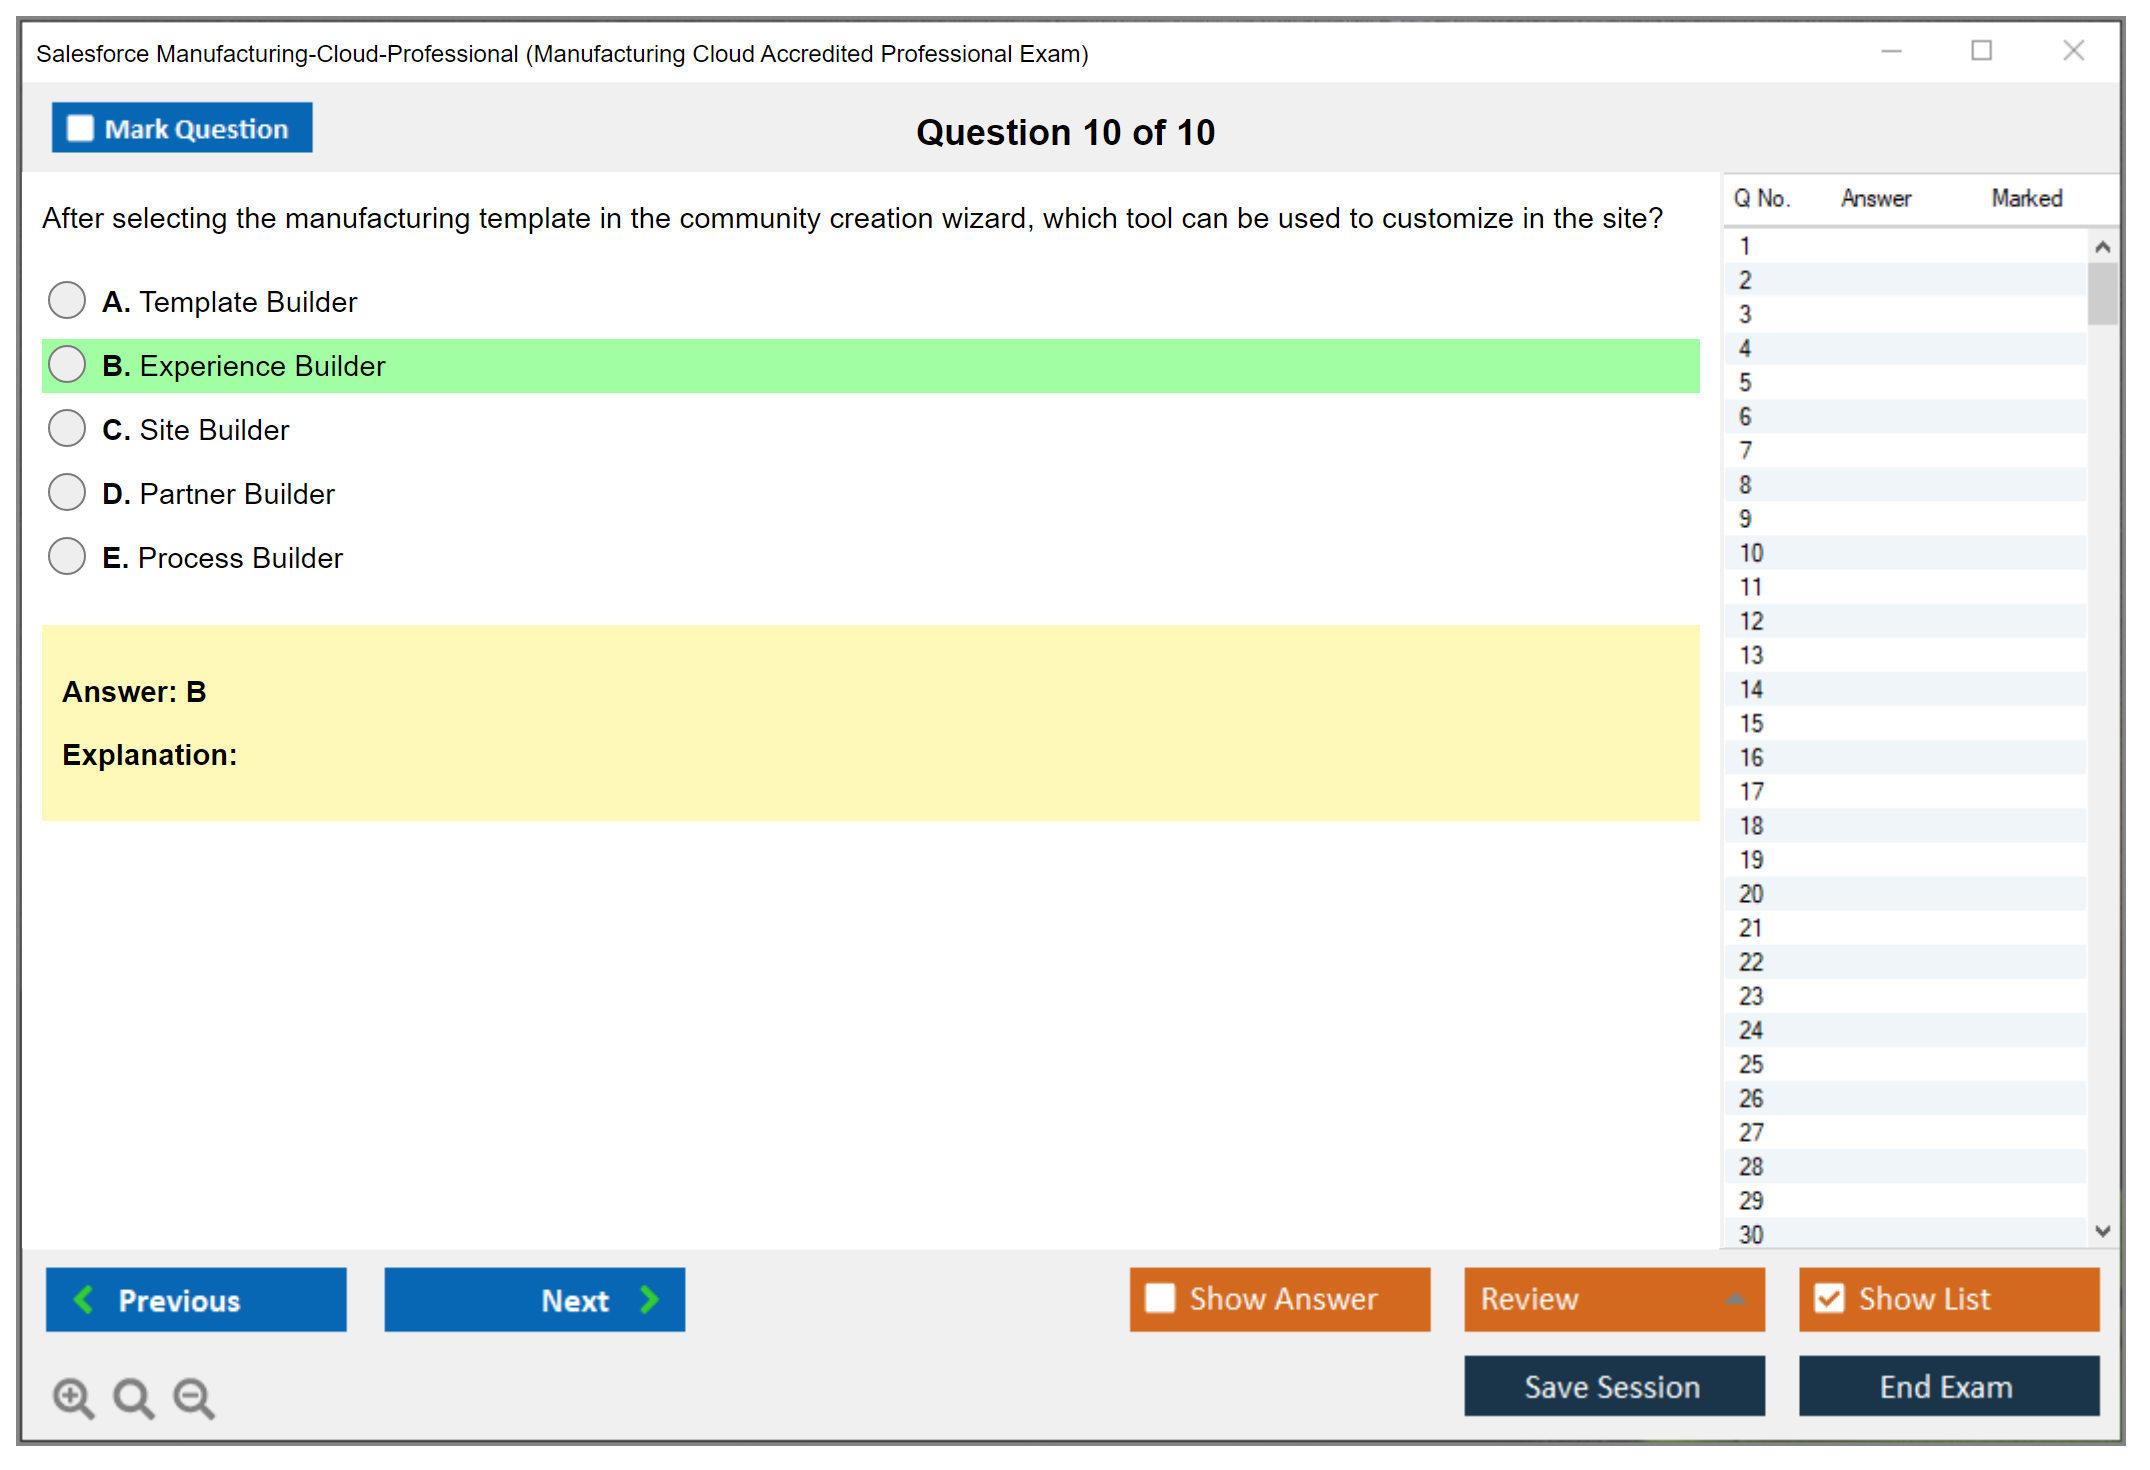Enable the Show Answer checkbox
This screenshot has width=2150, height=1470.
point(1160,1298)
